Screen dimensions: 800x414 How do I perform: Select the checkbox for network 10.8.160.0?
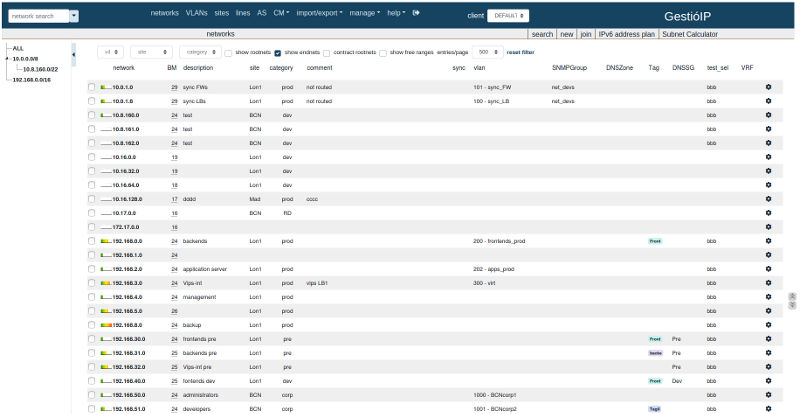pos(92,115)
